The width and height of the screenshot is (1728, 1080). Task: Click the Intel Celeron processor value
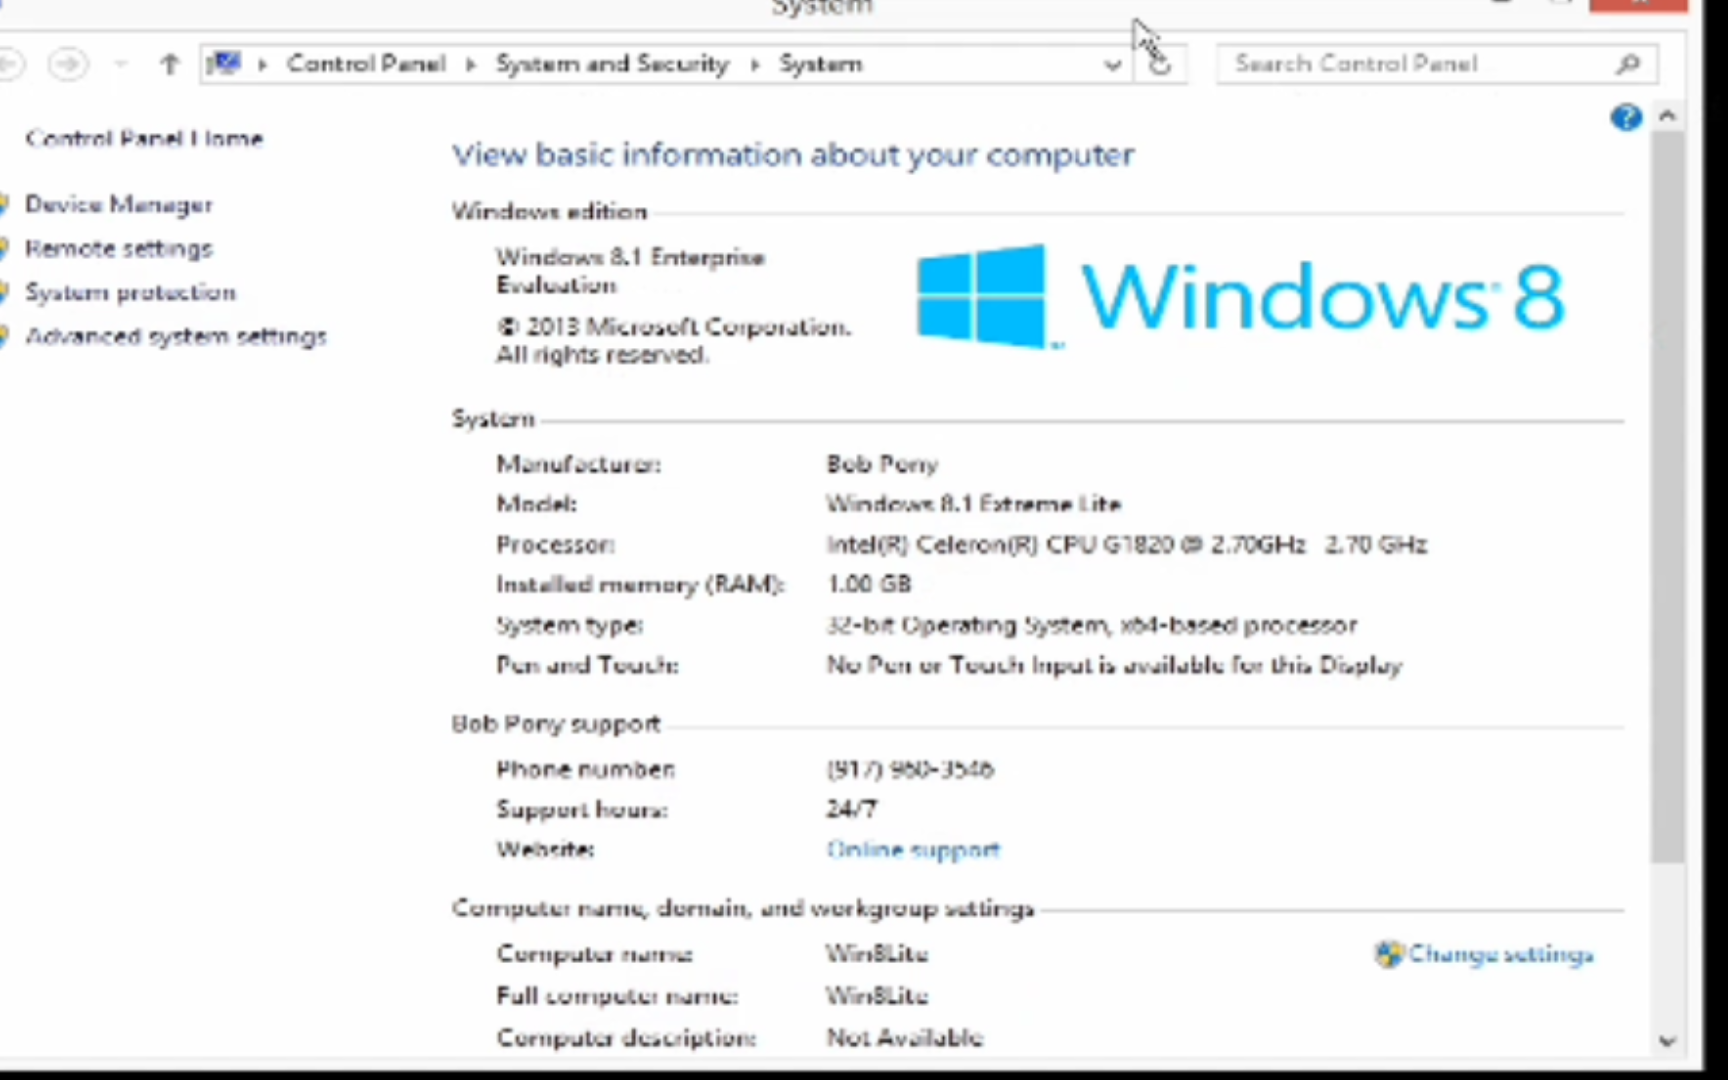click(x=1126, y=544)
